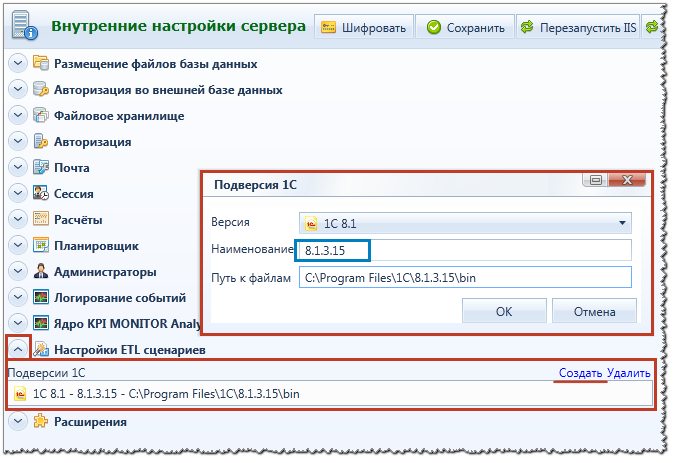Select the 1C 8.1 - 8.1.3.15 subversion row
Screen dimensions: 676x463
click(x=330, y=394)
